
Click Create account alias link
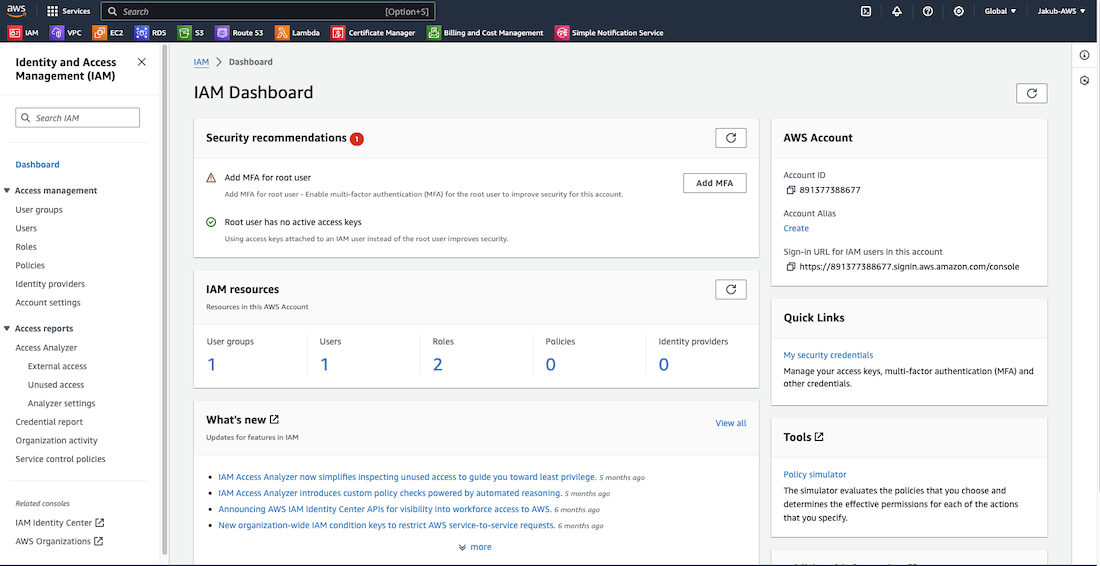(796, 228)
